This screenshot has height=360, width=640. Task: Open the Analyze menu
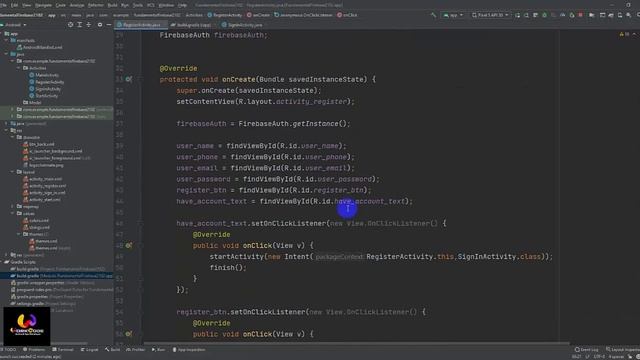pyautogui.click(x=77, y=5)
